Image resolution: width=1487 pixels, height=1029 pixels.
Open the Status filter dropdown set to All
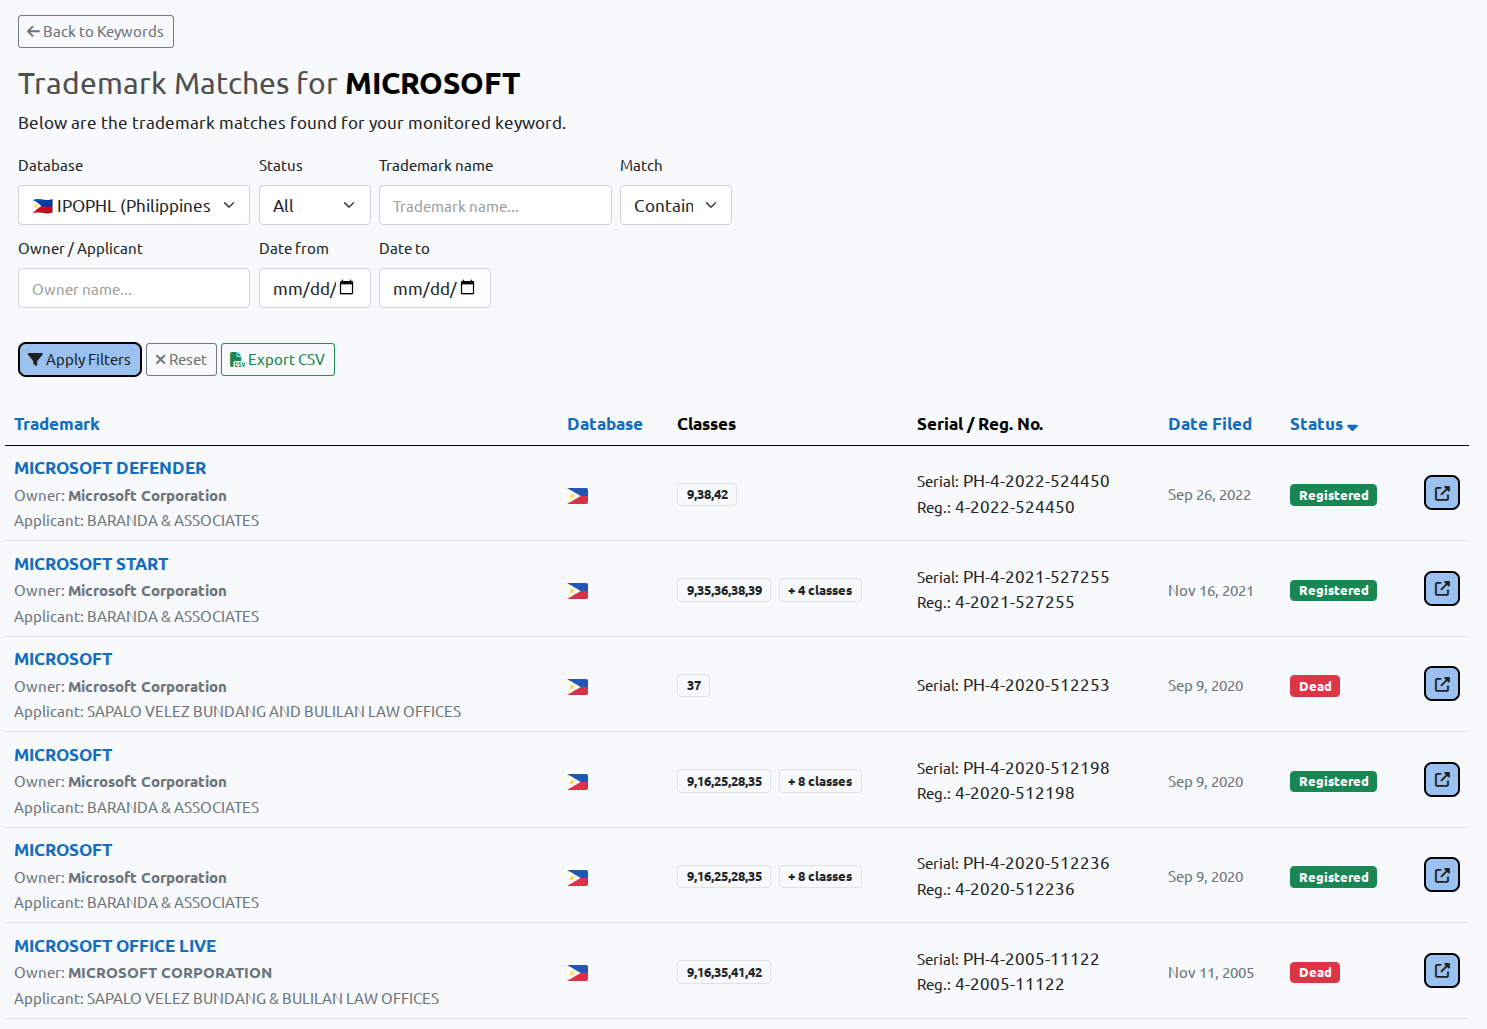[x=314, y=205]
